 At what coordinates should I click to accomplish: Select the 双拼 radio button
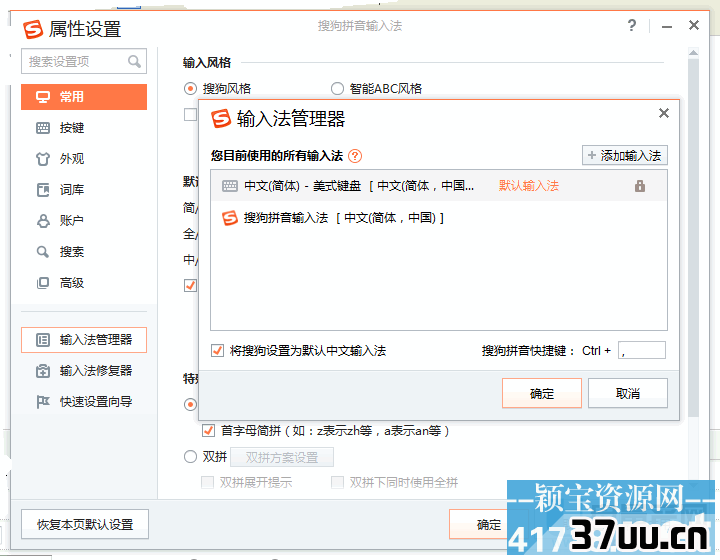coord(190,456)
